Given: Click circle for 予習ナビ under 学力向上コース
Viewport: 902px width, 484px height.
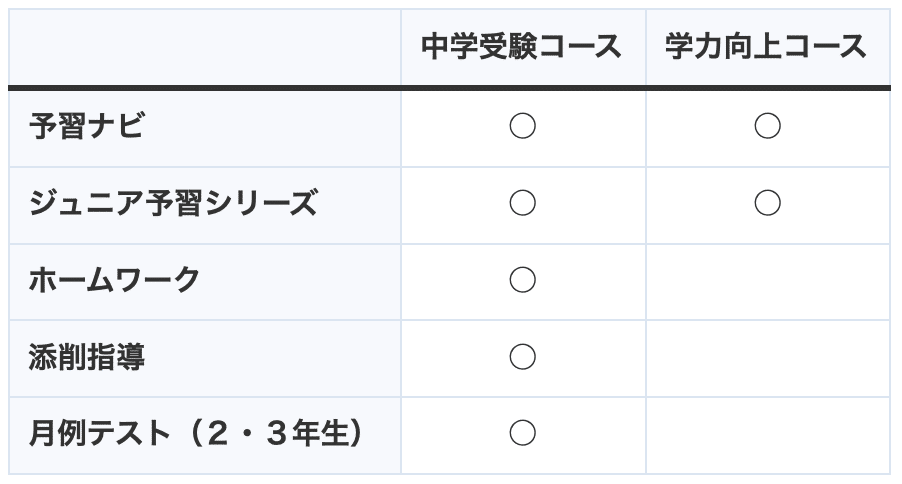Looking at the screenshot, I should (x=767, y=126).
